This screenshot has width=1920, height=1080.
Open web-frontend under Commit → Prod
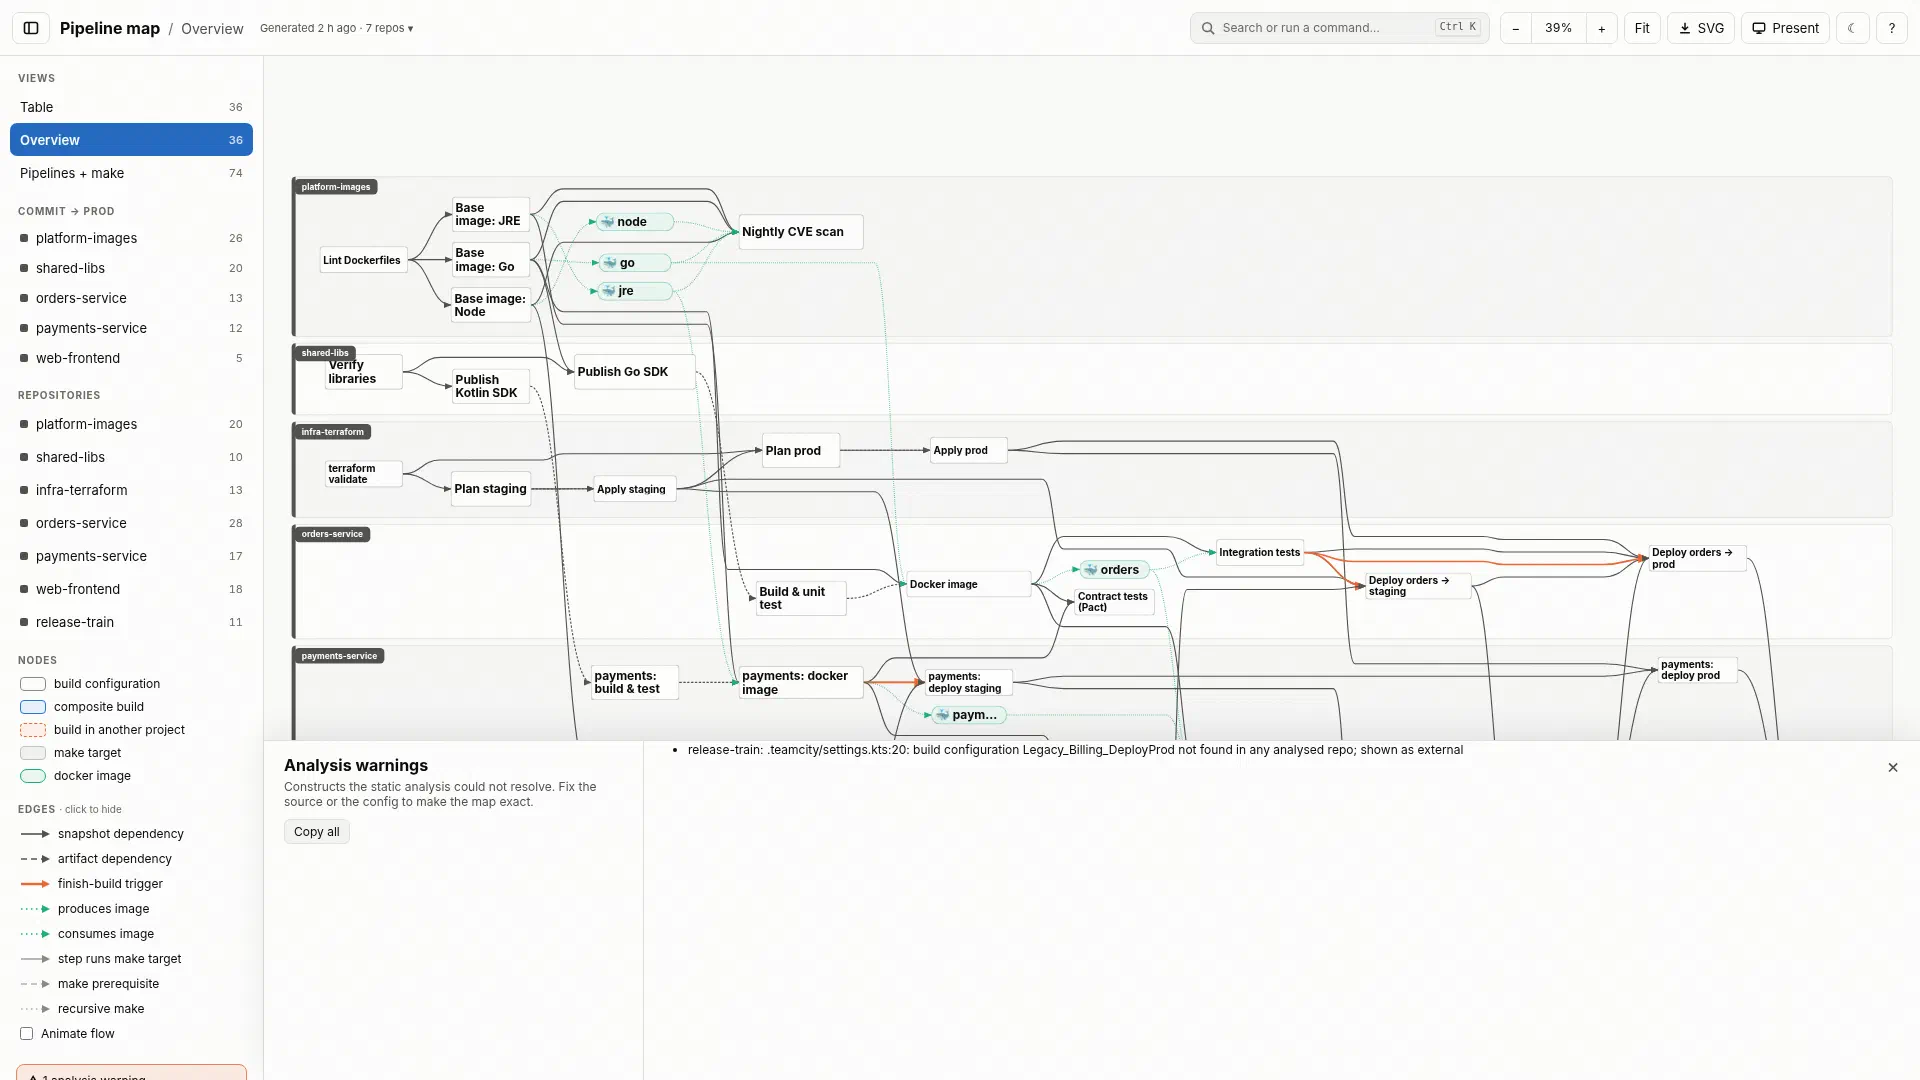[131, 358]
